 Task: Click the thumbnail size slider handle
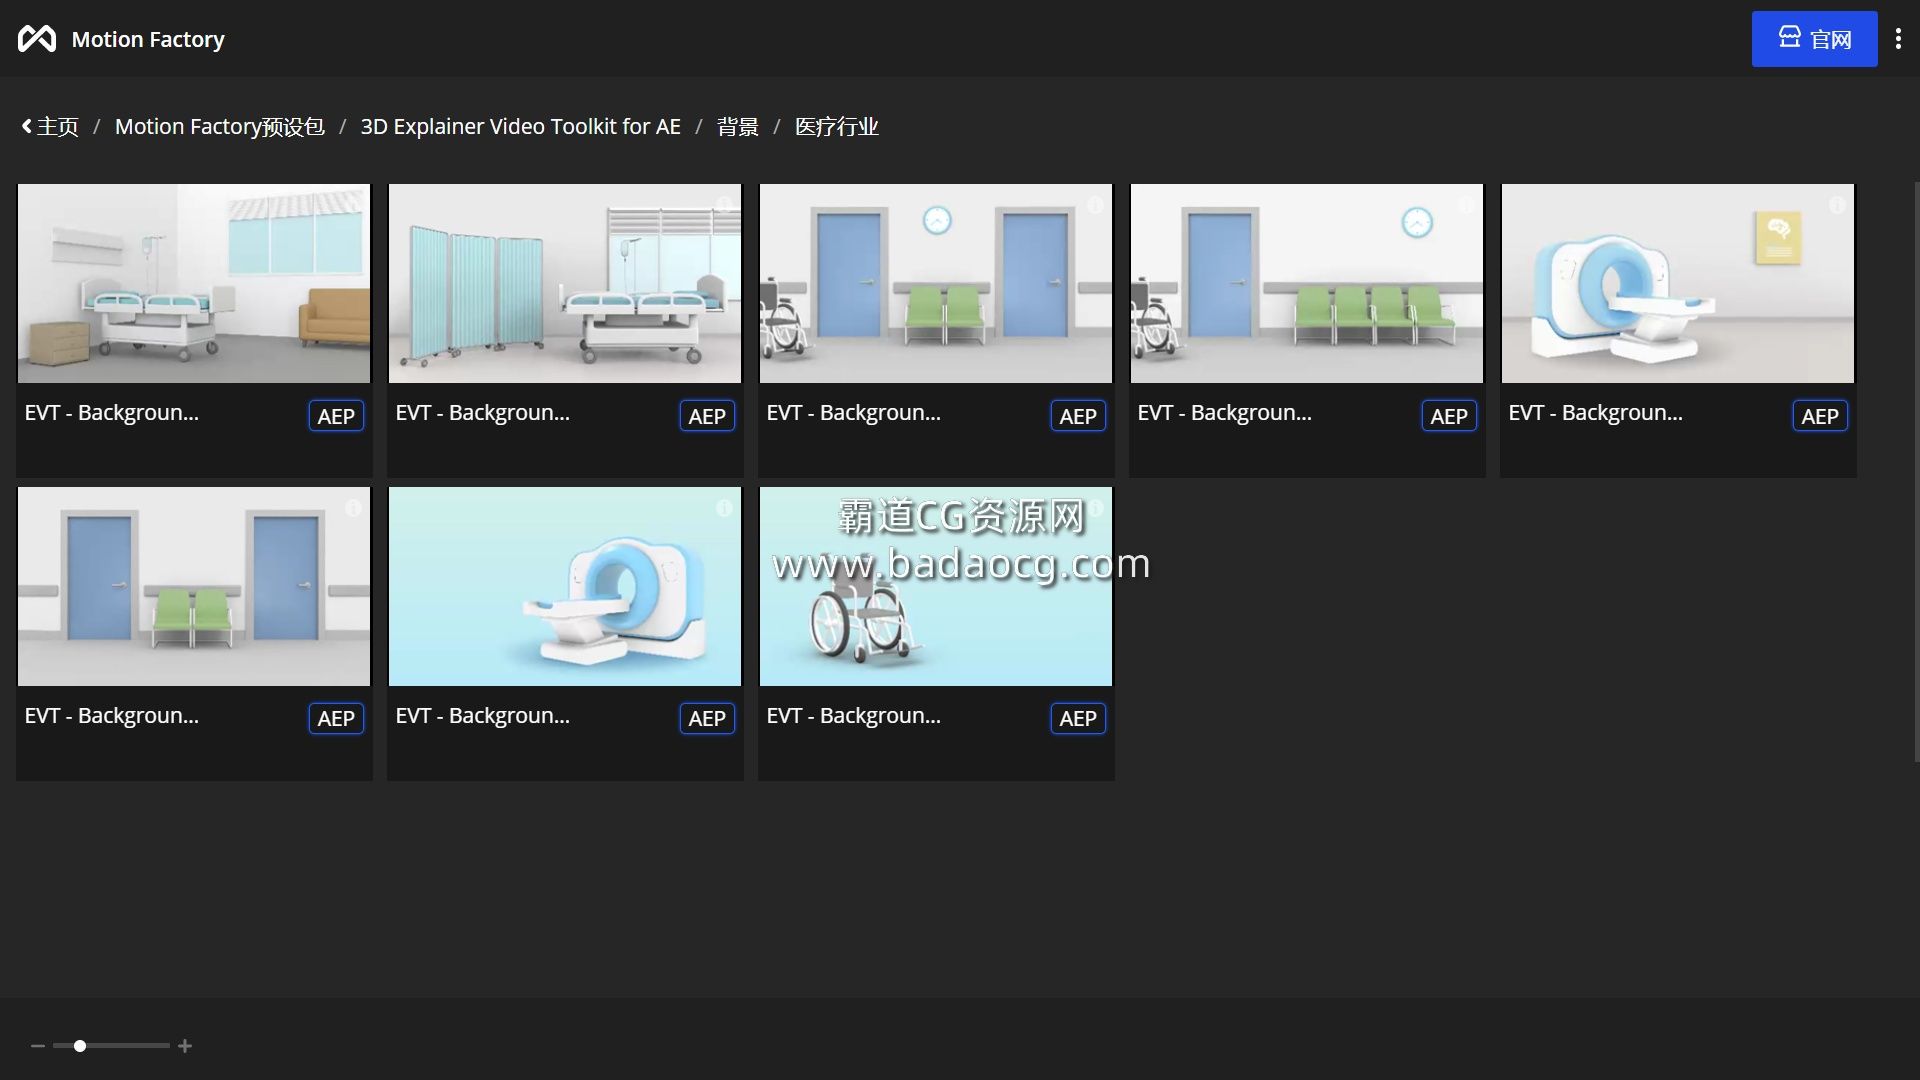point(80,1046)
